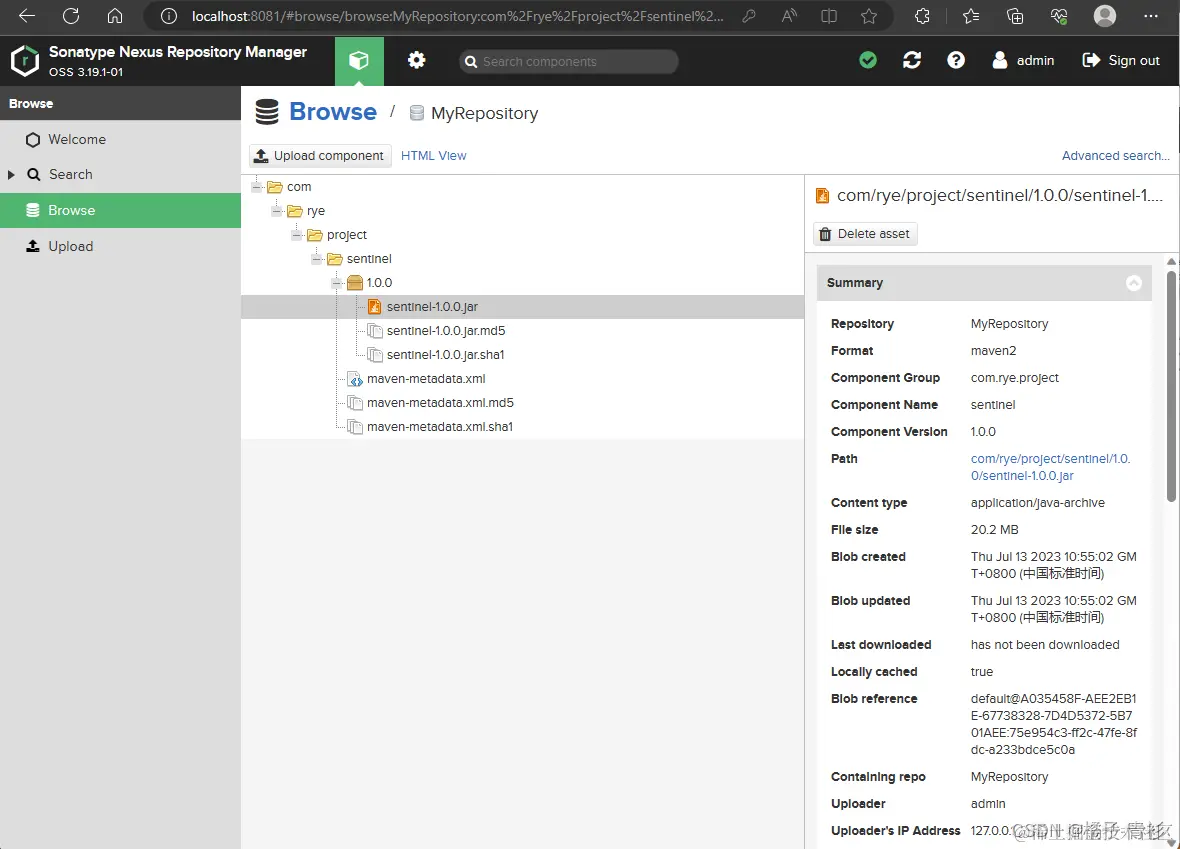Click Delete asset button

tap(865, 234)
